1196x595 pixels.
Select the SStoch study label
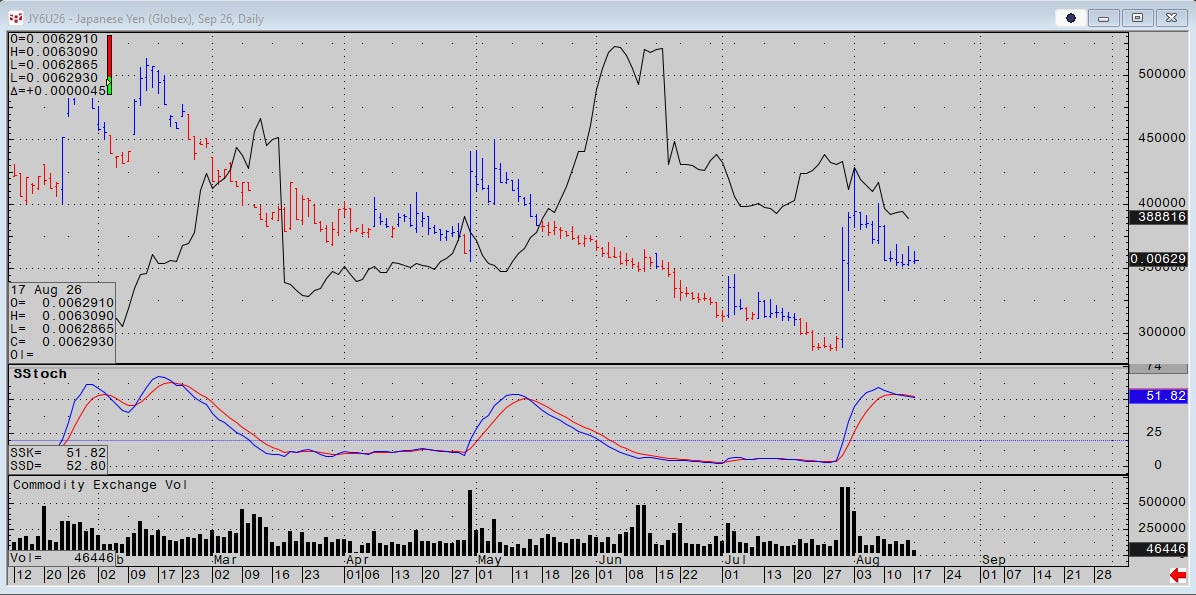tap(40, 374)
